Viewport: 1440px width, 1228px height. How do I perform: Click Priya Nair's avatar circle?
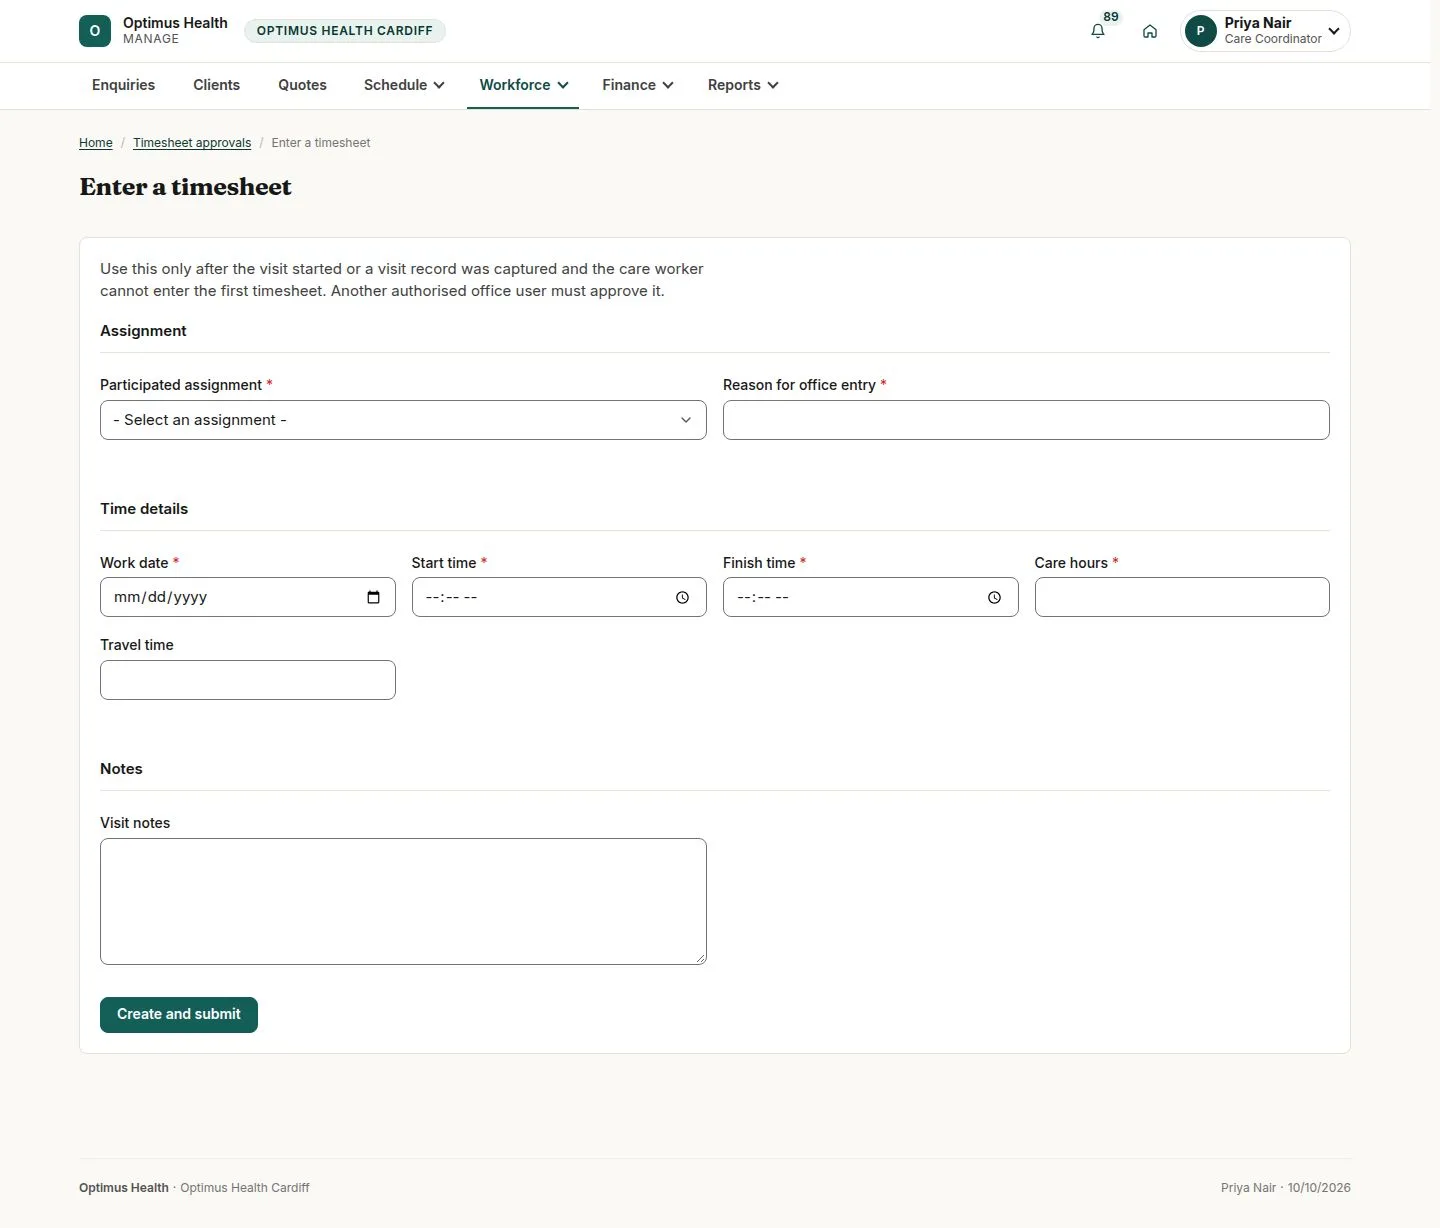(1201, 31)
